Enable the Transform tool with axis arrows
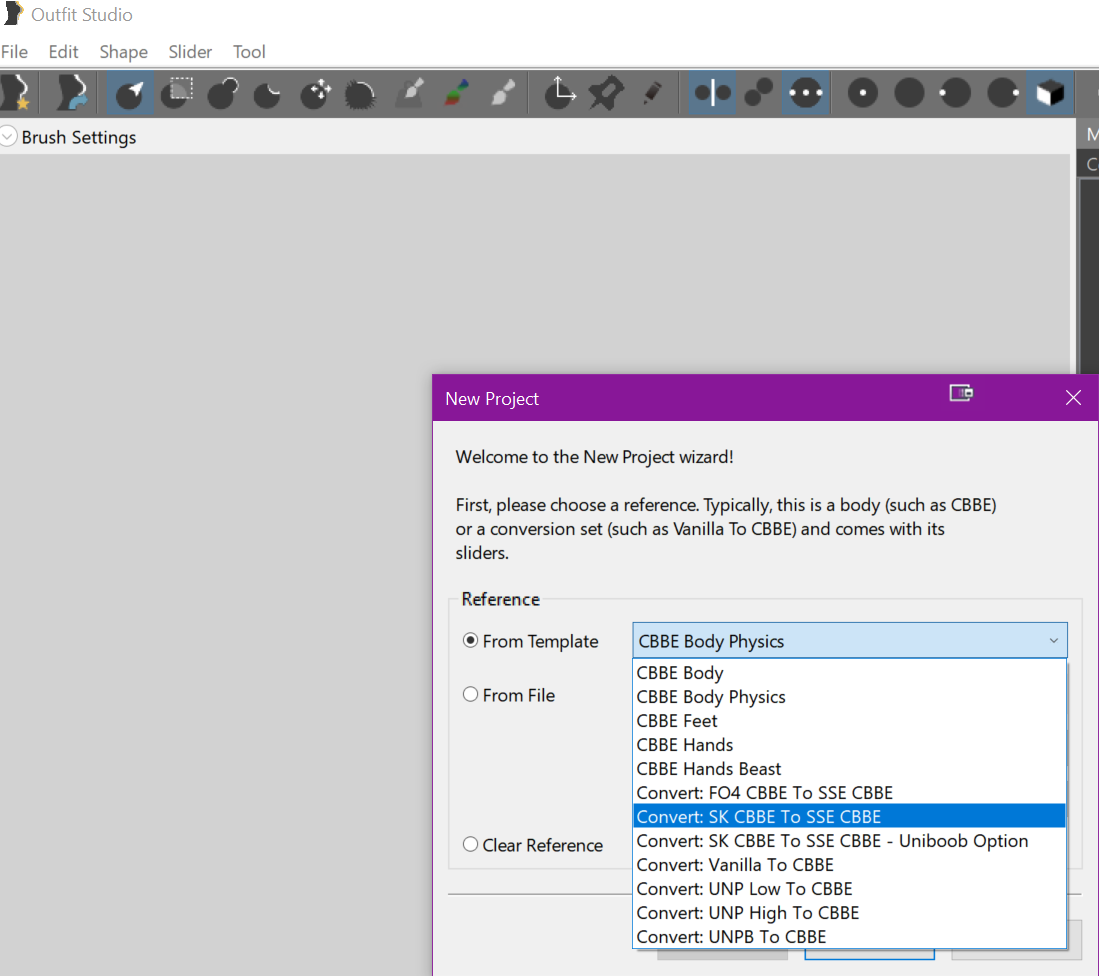The width and height of the screenshot is (1099, 976). 560,92
